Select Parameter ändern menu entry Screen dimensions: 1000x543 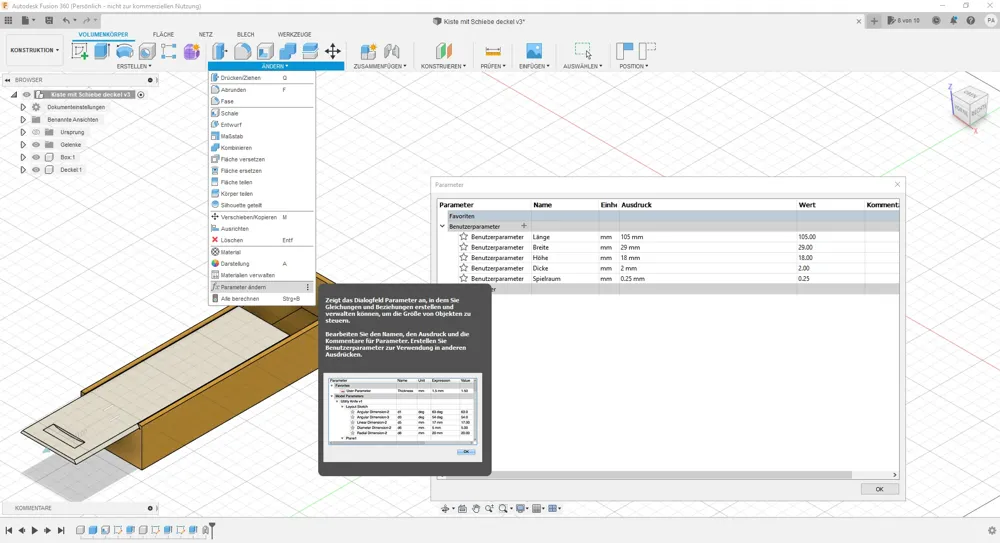(x=261, y=287)
